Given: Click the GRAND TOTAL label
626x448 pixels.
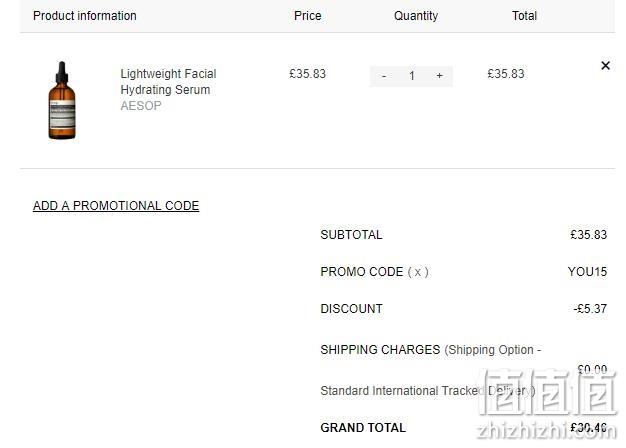Looking at the screenshot, I should (x=363, y=428).
